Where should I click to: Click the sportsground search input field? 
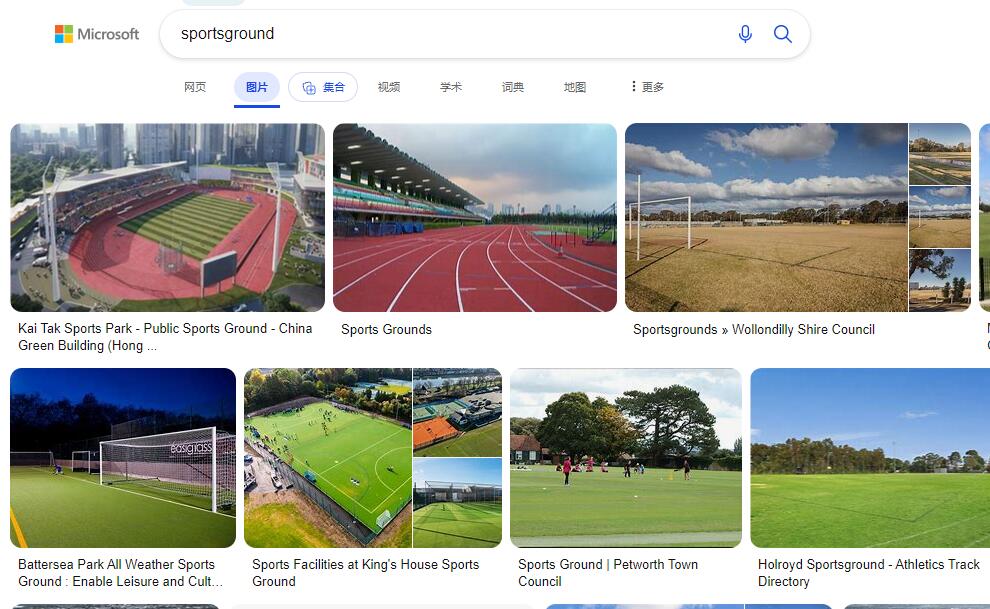point(451,34)
